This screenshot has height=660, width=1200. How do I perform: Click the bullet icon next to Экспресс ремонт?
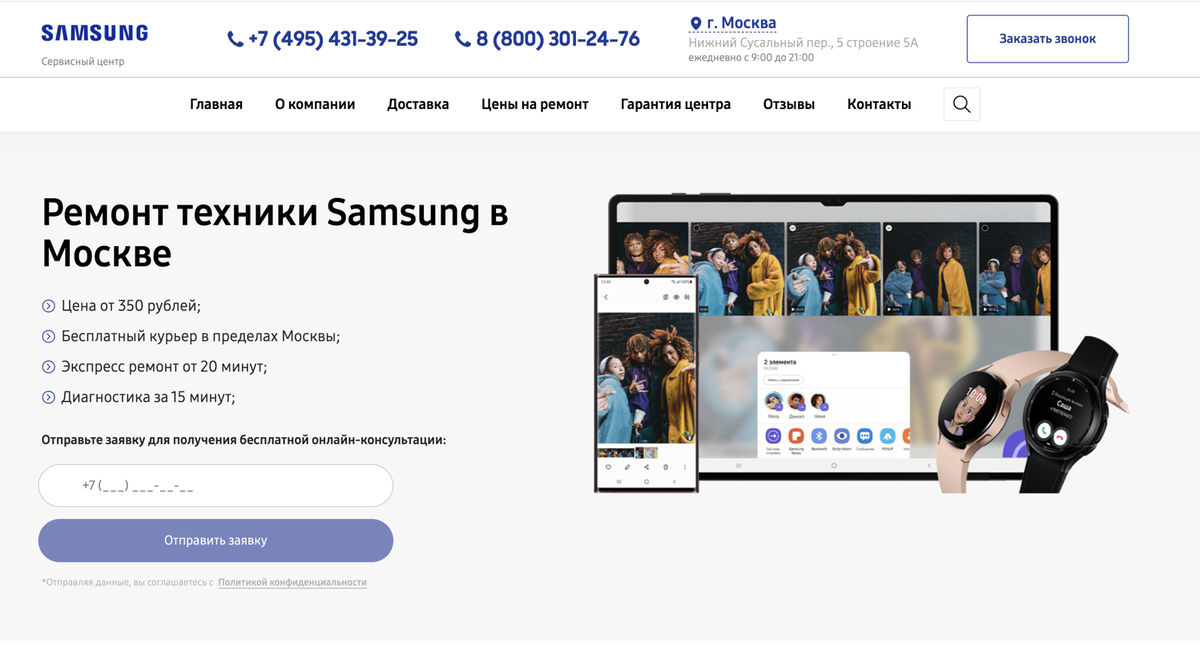48,367
